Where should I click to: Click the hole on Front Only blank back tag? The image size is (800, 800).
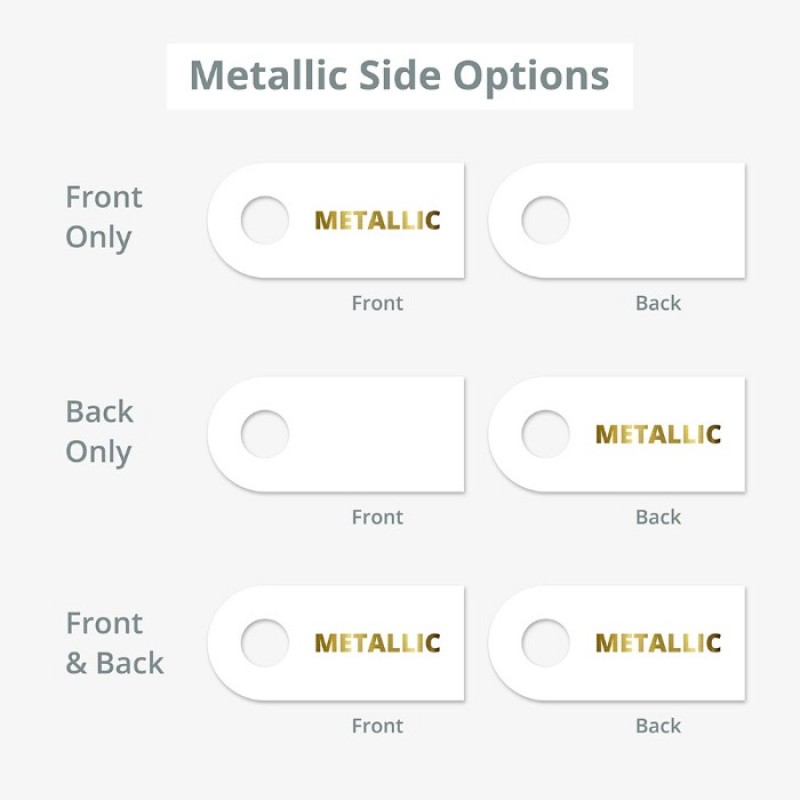pyautogui.click(x=546, y=220)
